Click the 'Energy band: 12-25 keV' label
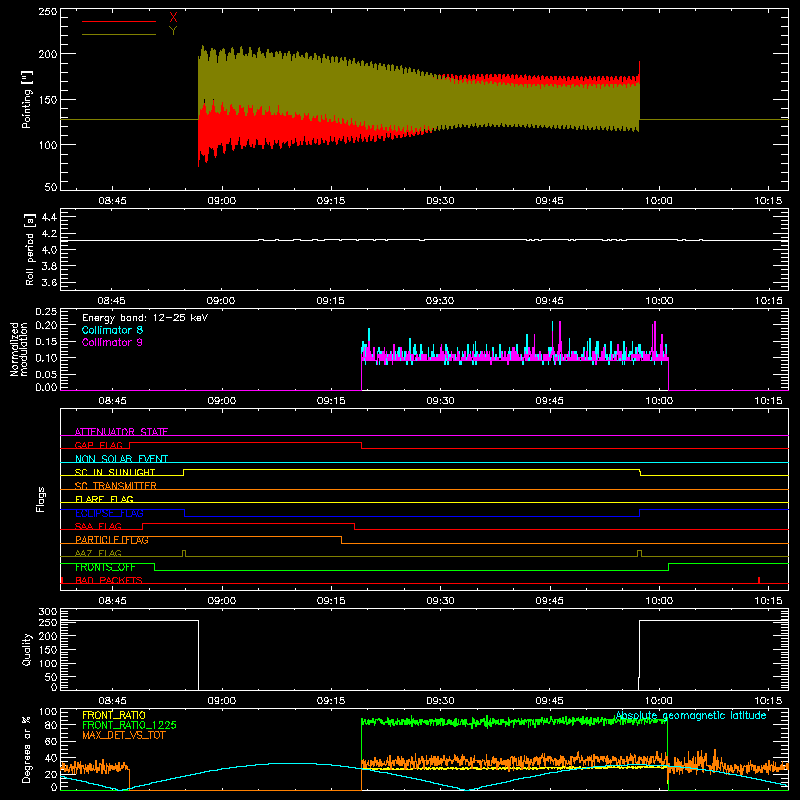 coord(145,318)
